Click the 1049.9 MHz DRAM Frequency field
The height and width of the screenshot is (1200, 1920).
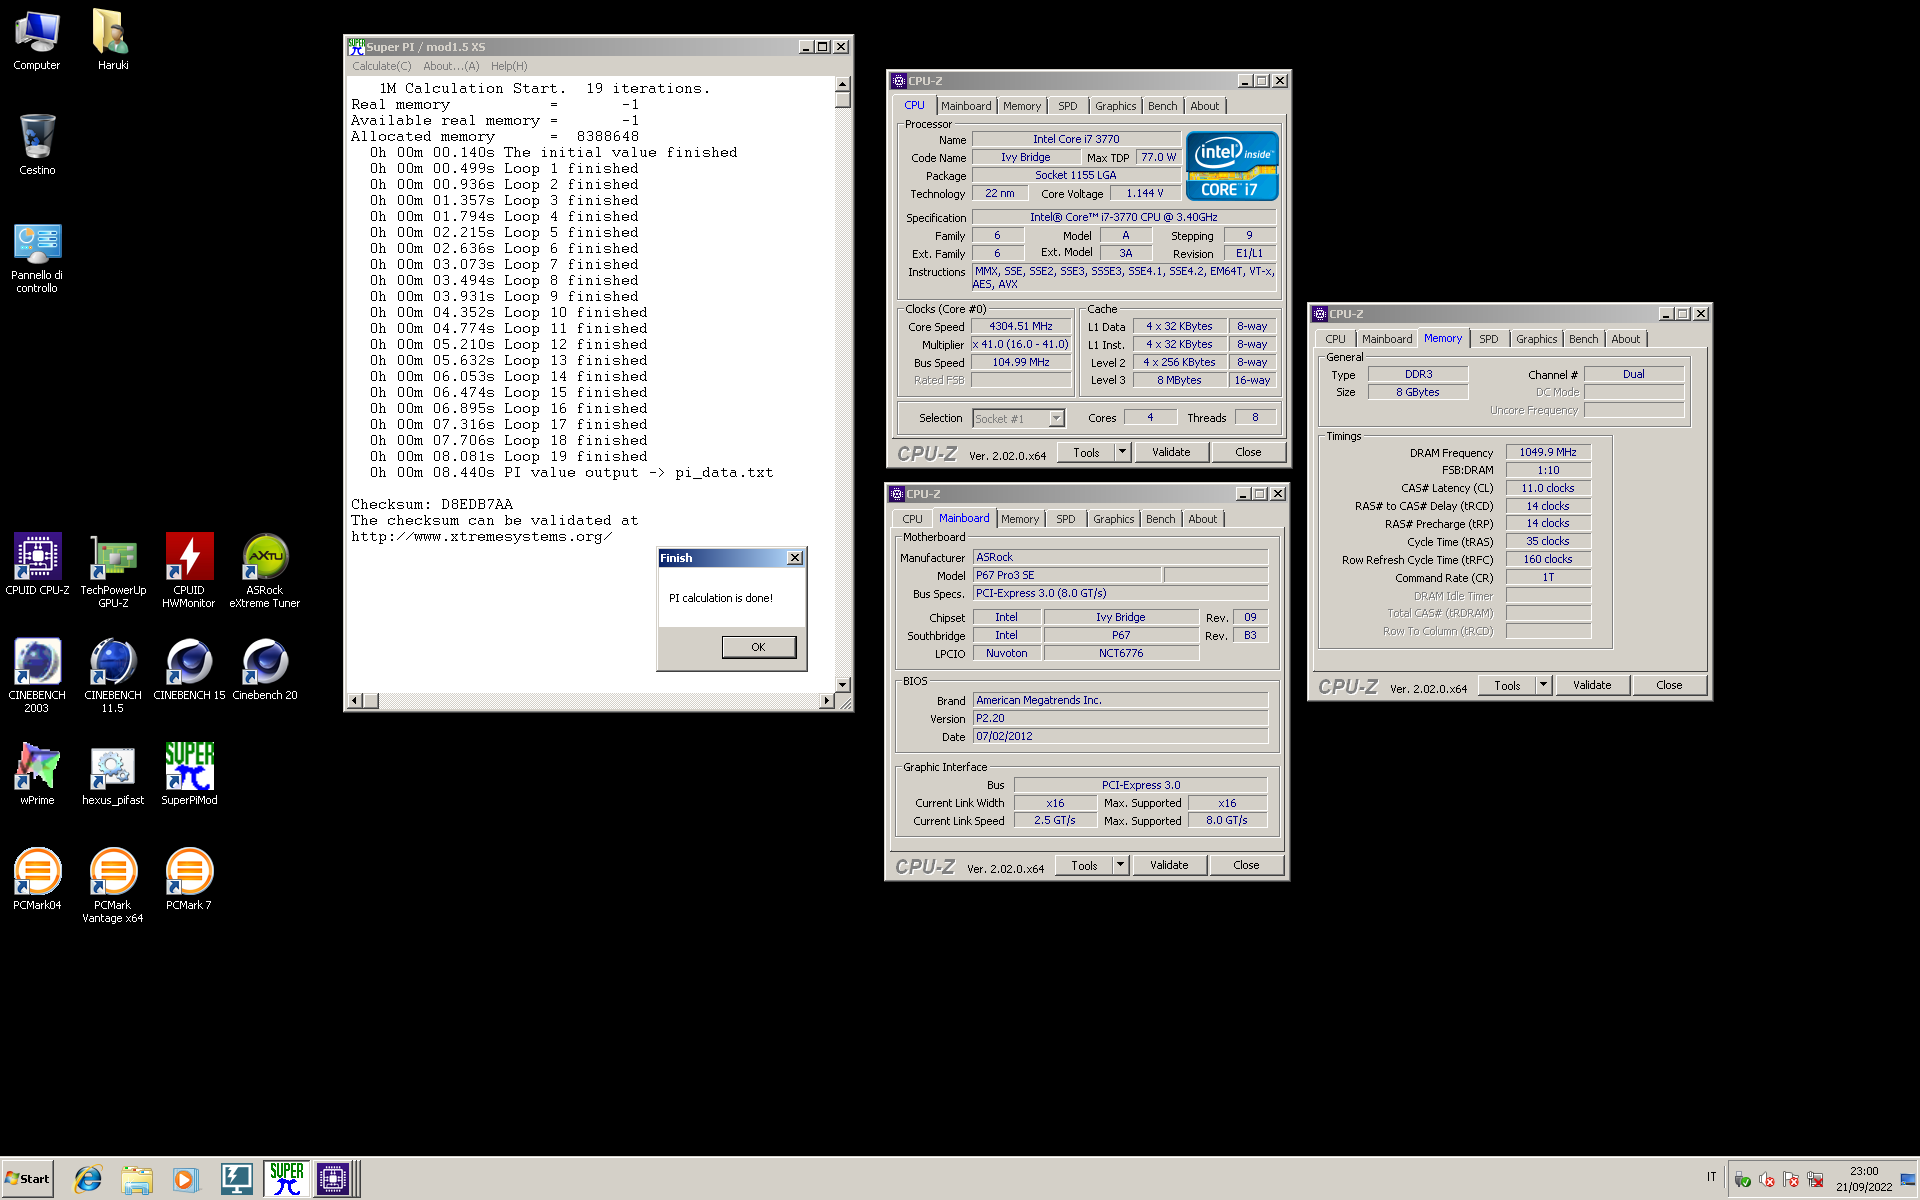pyautogui.click(x=1547, y=452)
